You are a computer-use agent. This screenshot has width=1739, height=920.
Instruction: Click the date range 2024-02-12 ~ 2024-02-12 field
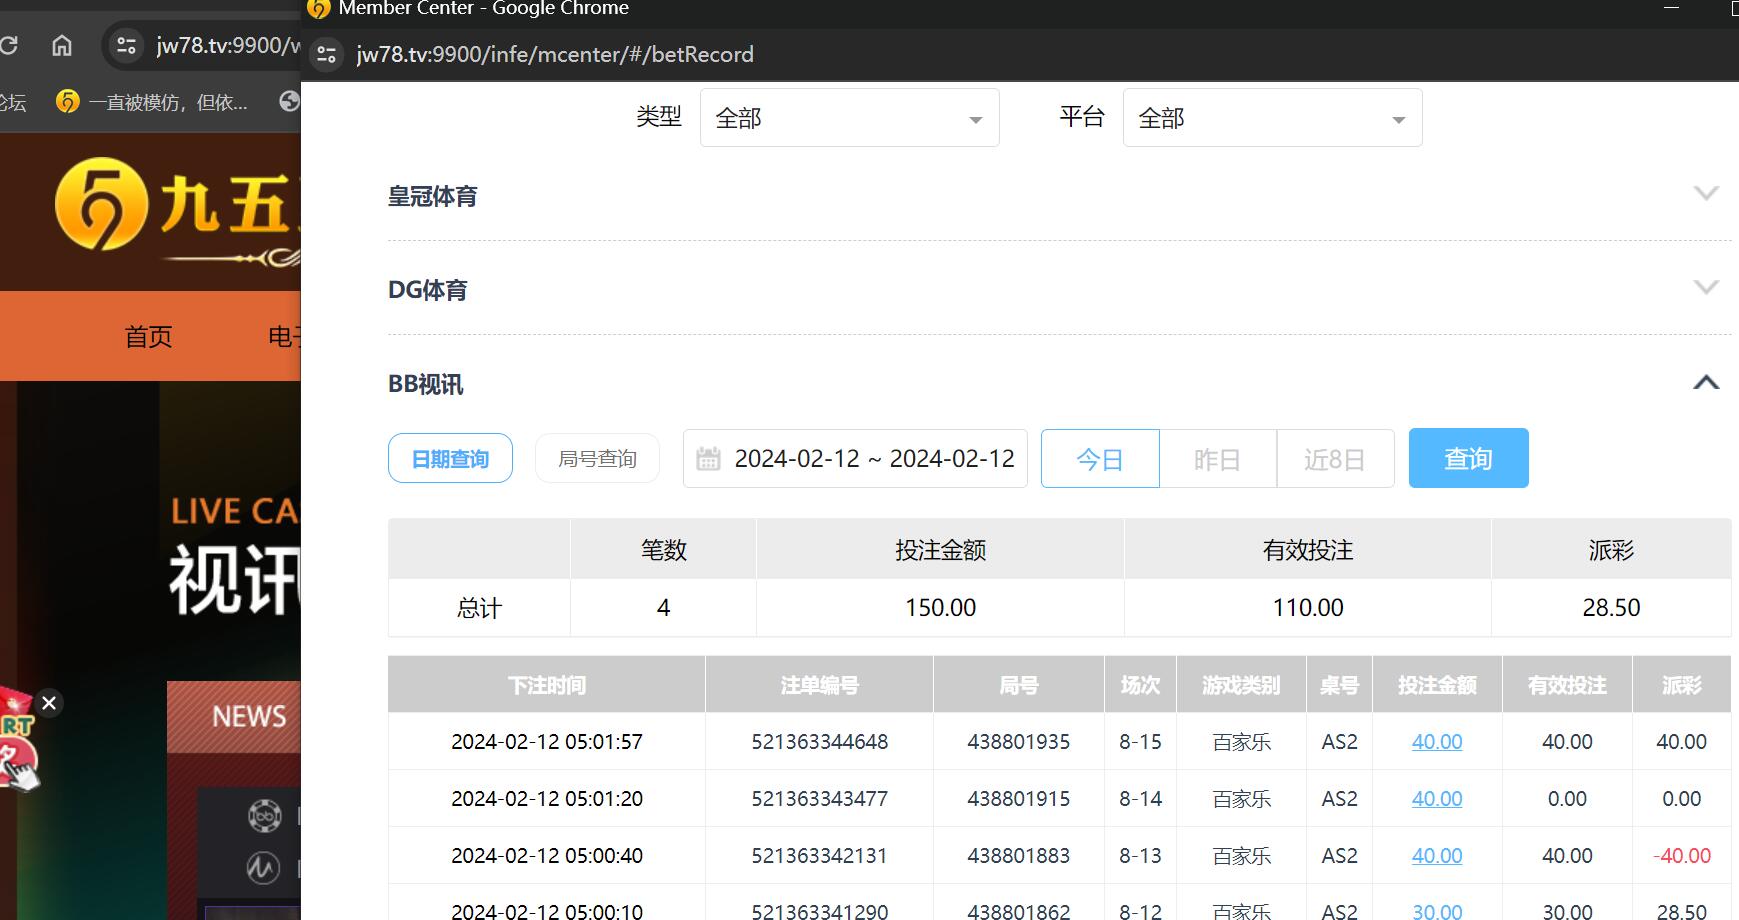pyautogui.click(x=855, y=459)
